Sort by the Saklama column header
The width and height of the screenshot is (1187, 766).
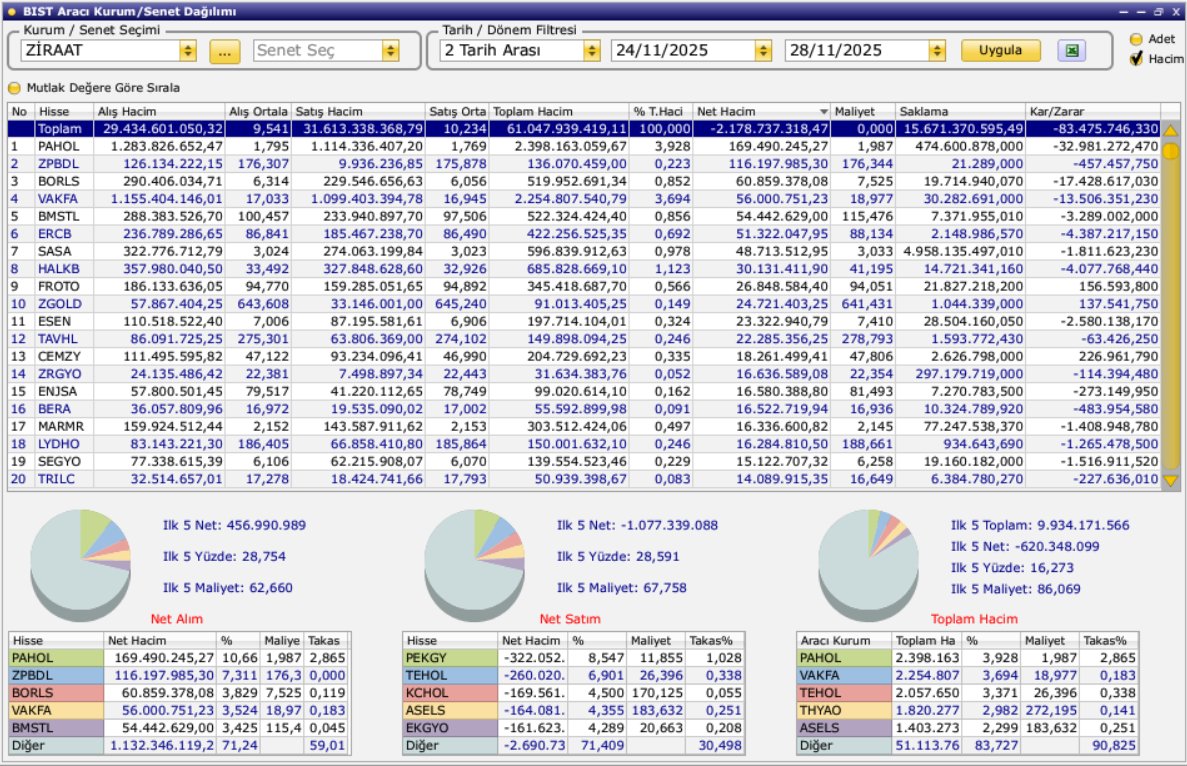(x=961, y=111)
